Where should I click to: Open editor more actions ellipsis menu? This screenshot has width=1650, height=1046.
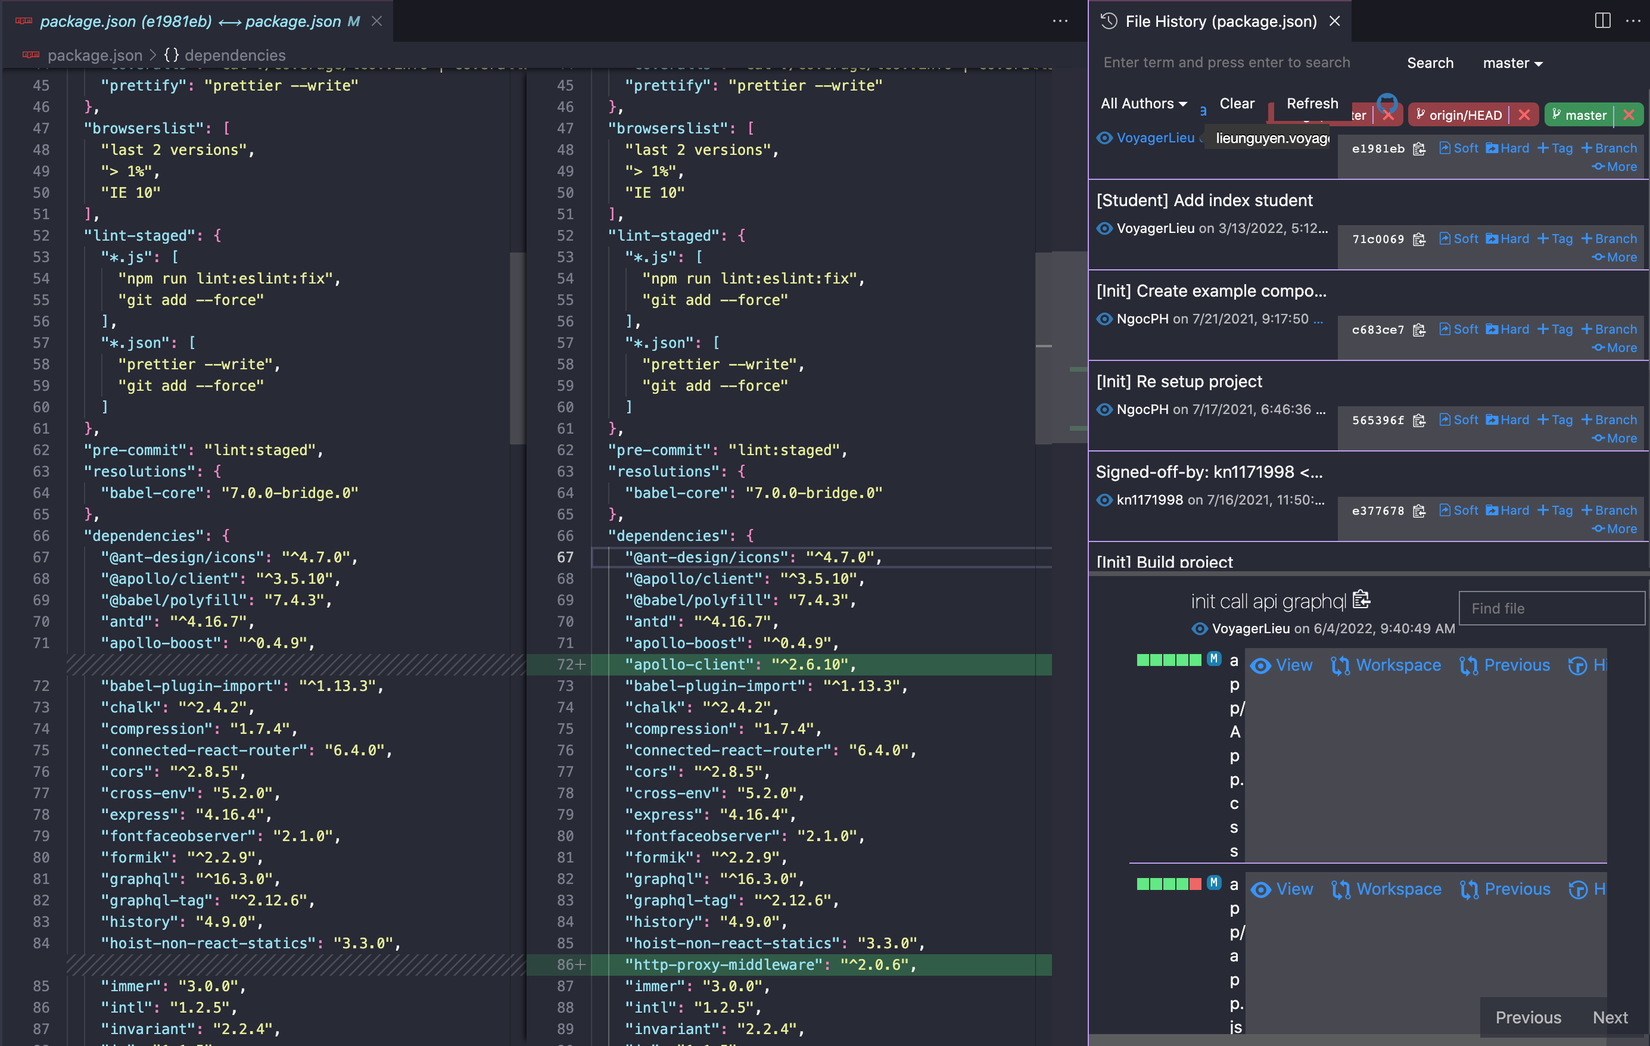click(1060, 21)
